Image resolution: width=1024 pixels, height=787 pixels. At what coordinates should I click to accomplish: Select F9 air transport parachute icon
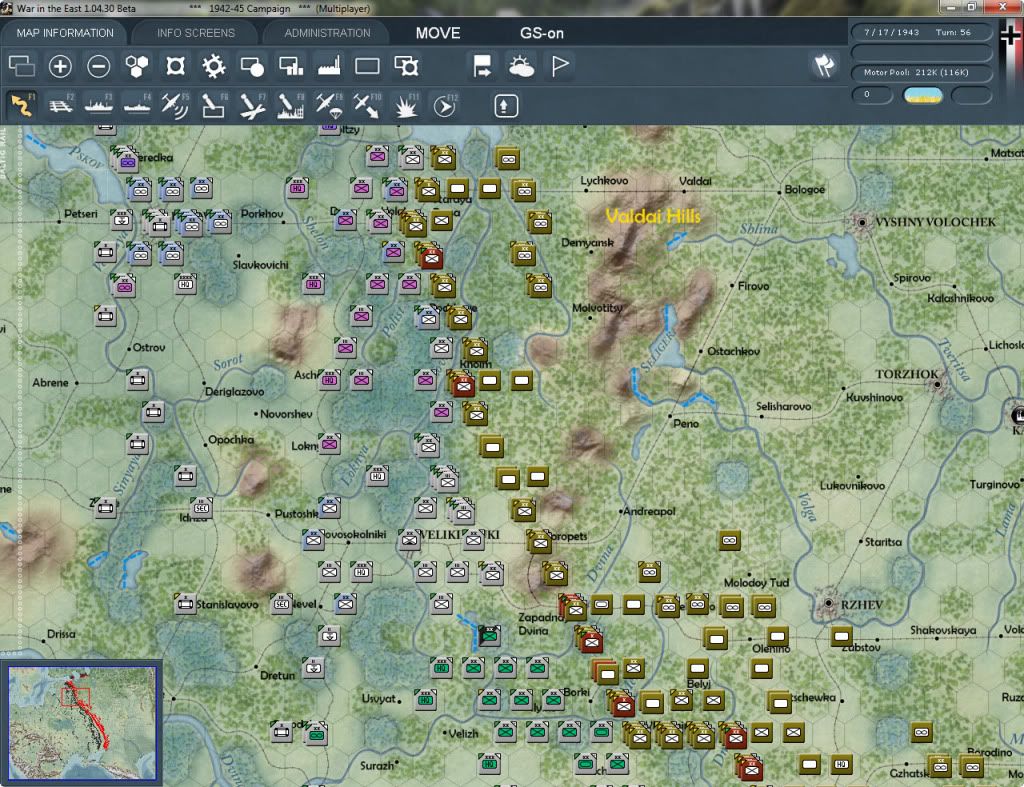pos(328,105)
